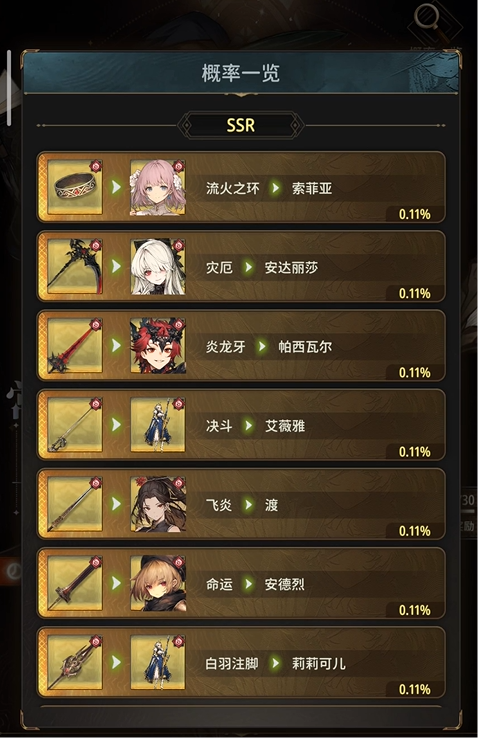Screen dimensions: 478x738
Task: Click green arrow next to 飞炎 weapon icon
Action: tap(116, 504)
